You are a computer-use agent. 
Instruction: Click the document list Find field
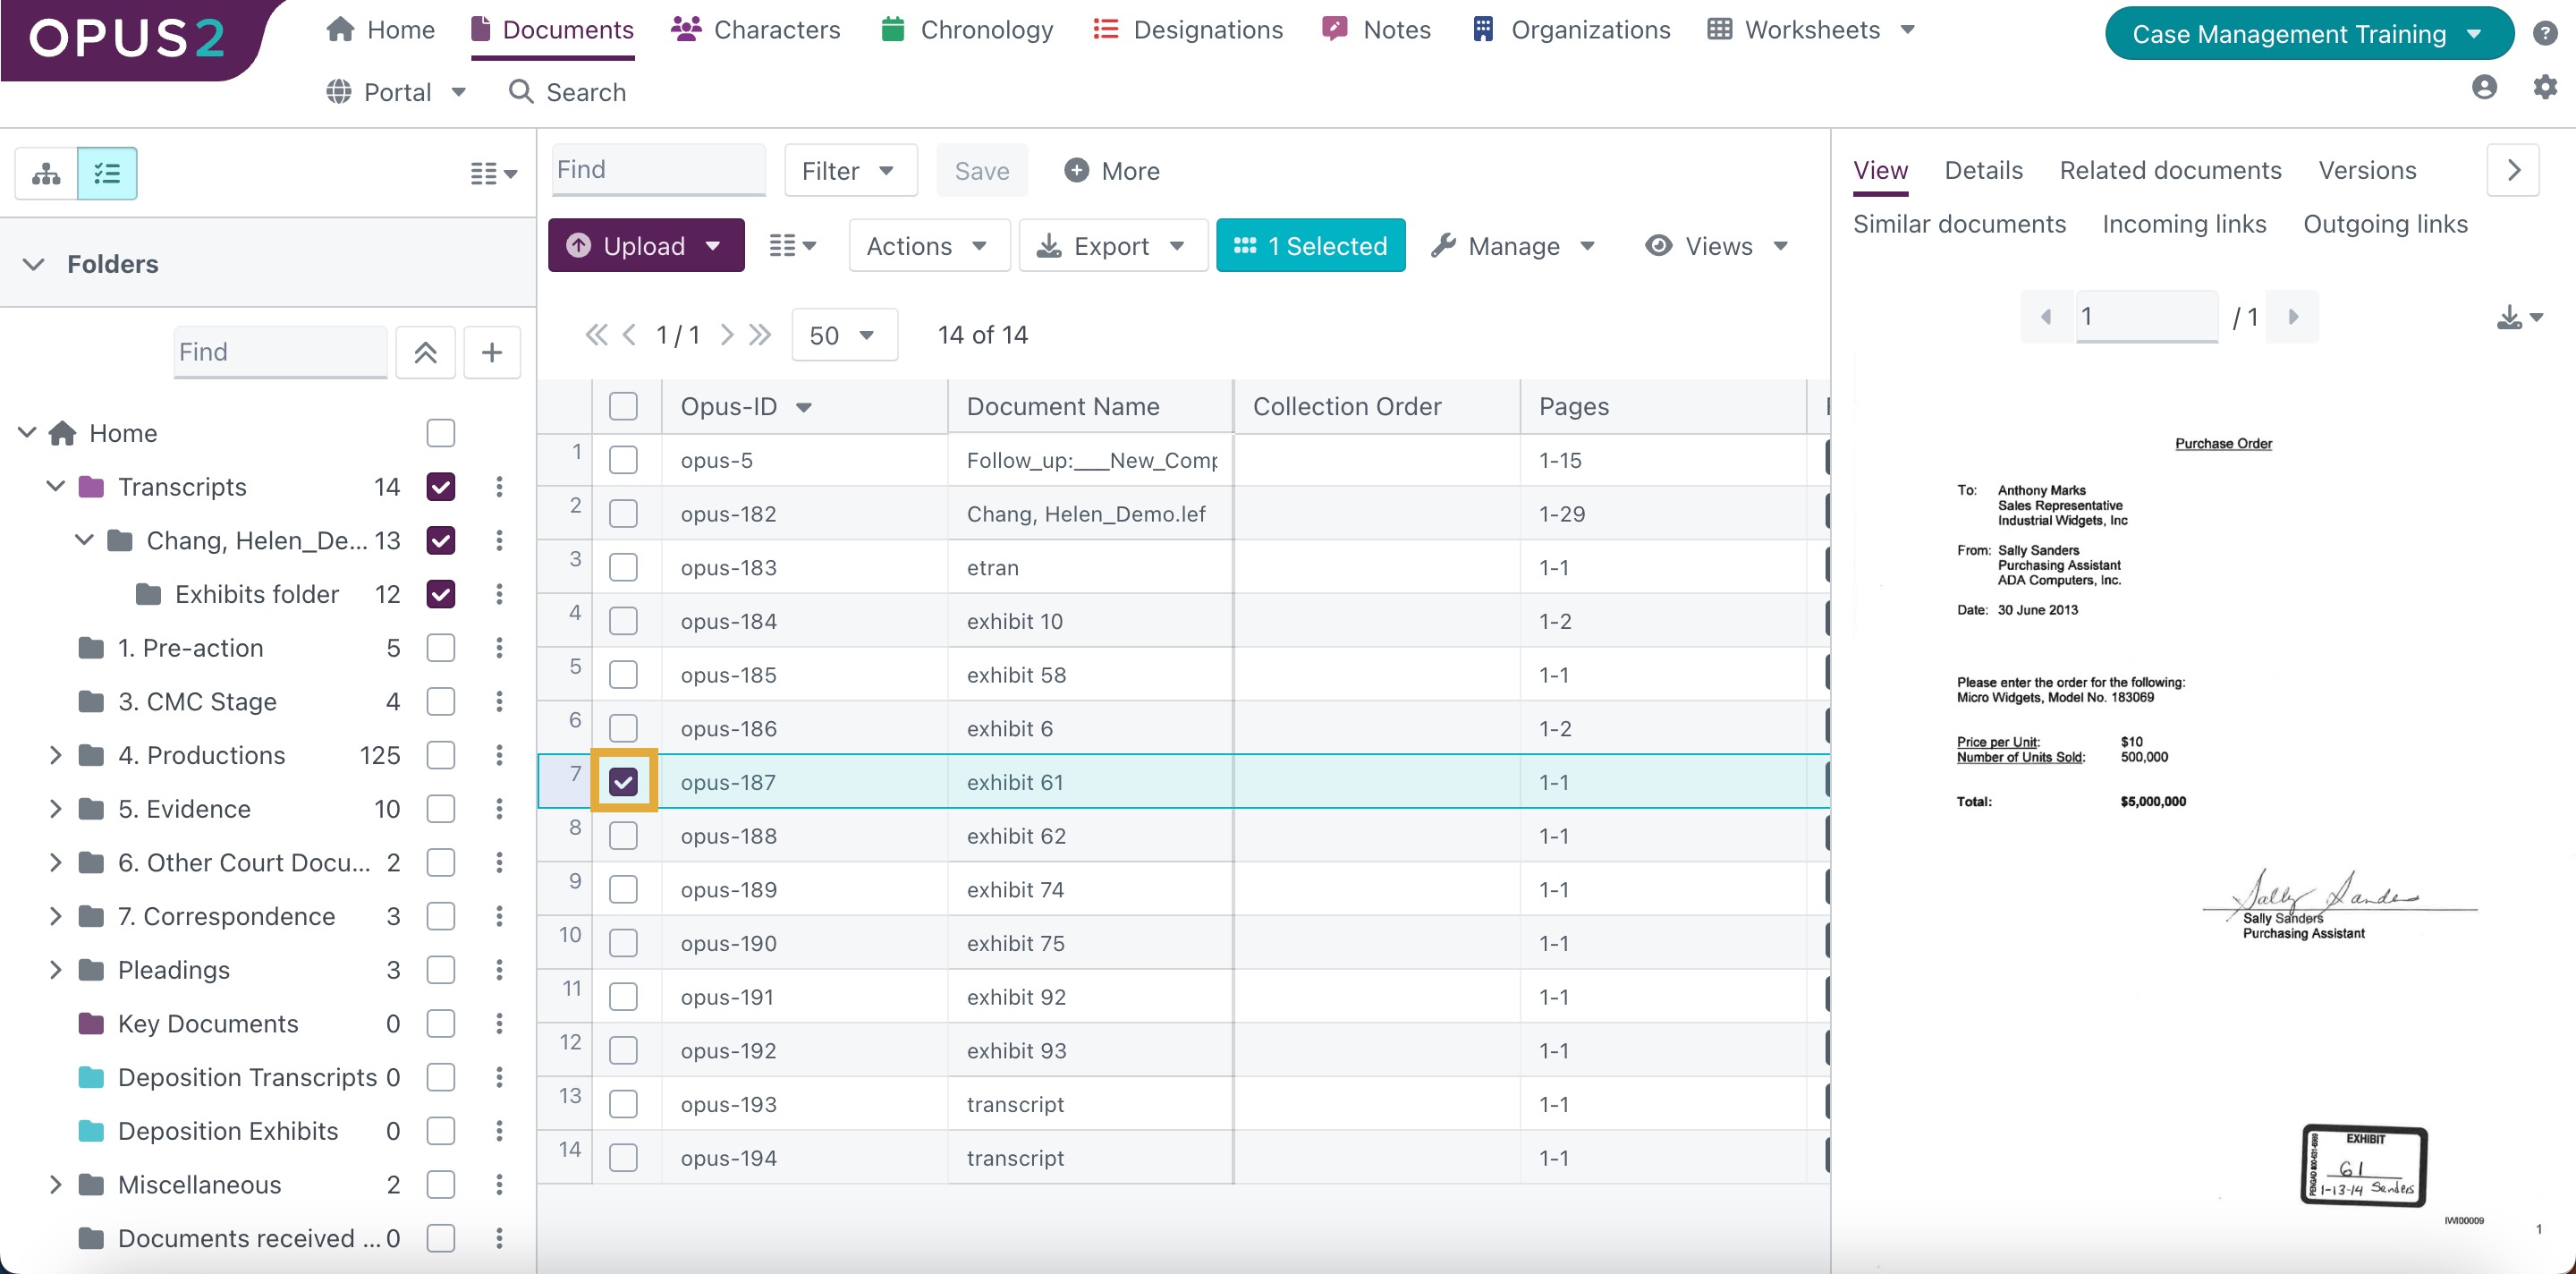pos(658,170)
